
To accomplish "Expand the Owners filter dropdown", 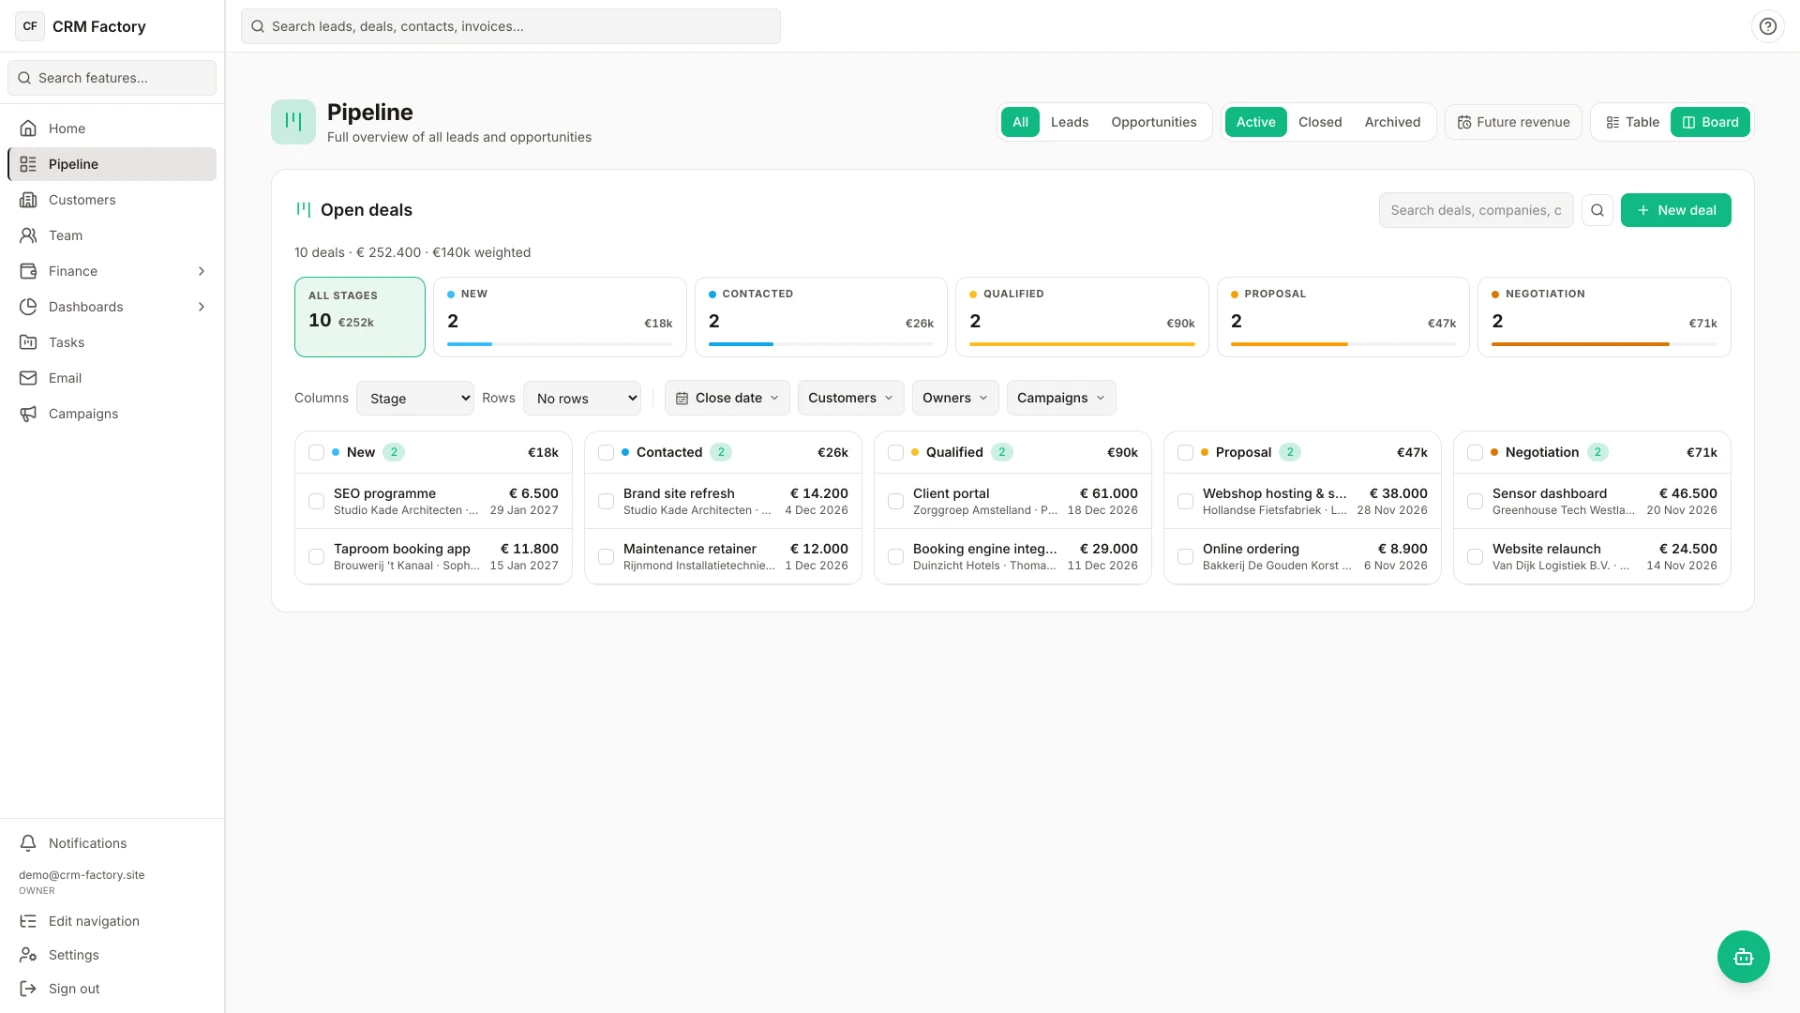I will tap(955, 398).
